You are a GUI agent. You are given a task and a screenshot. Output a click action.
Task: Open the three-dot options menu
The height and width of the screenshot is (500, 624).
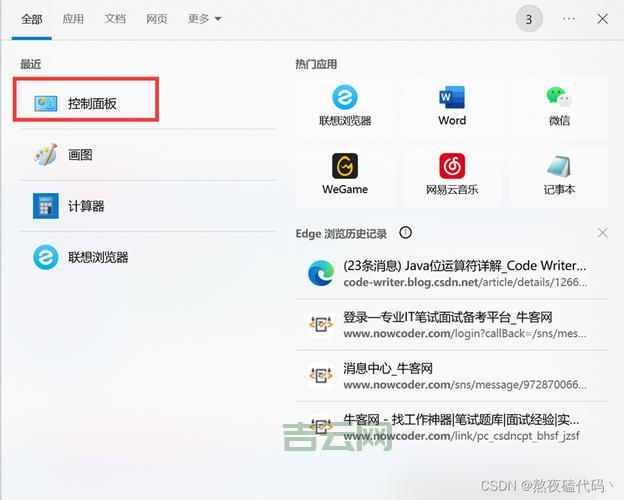coord(569,19)
